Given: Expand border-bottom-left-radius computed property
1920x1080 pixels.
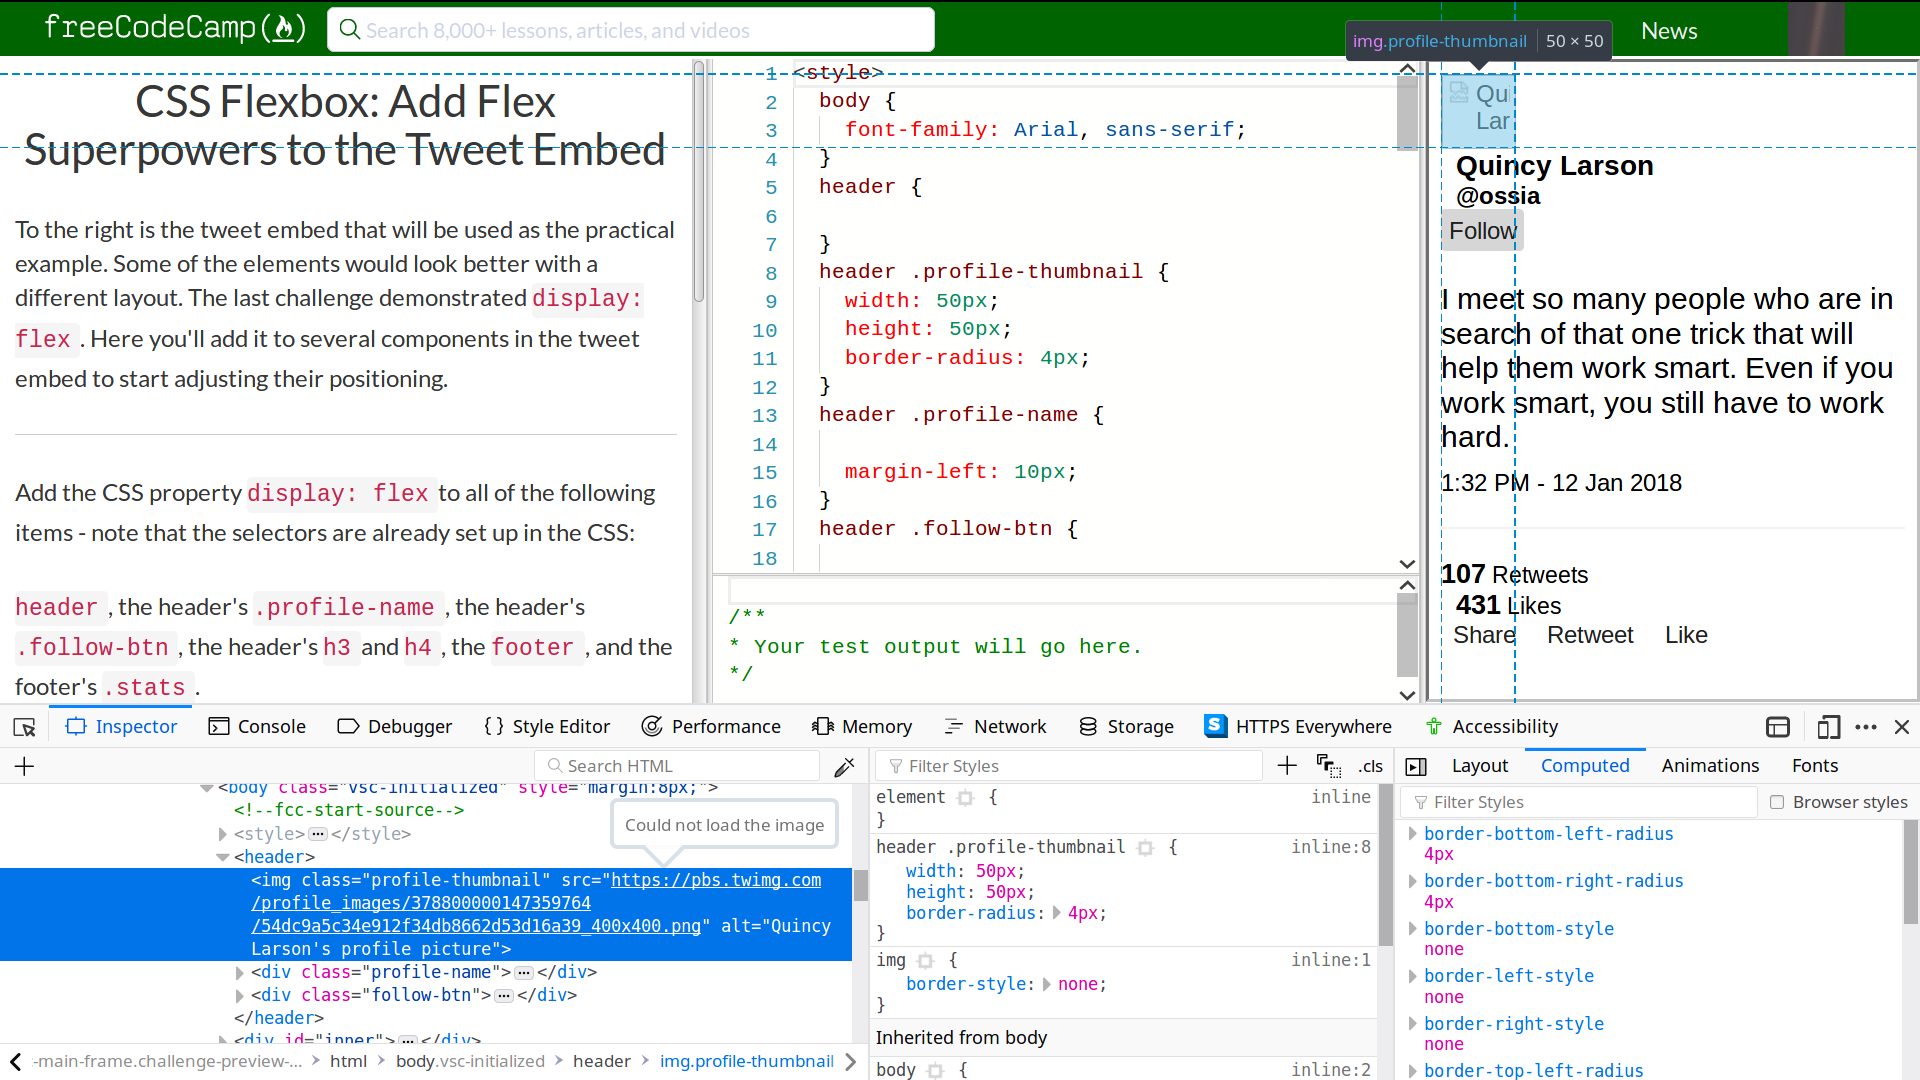Looking at the screenshot, I should pos(1412,834).
